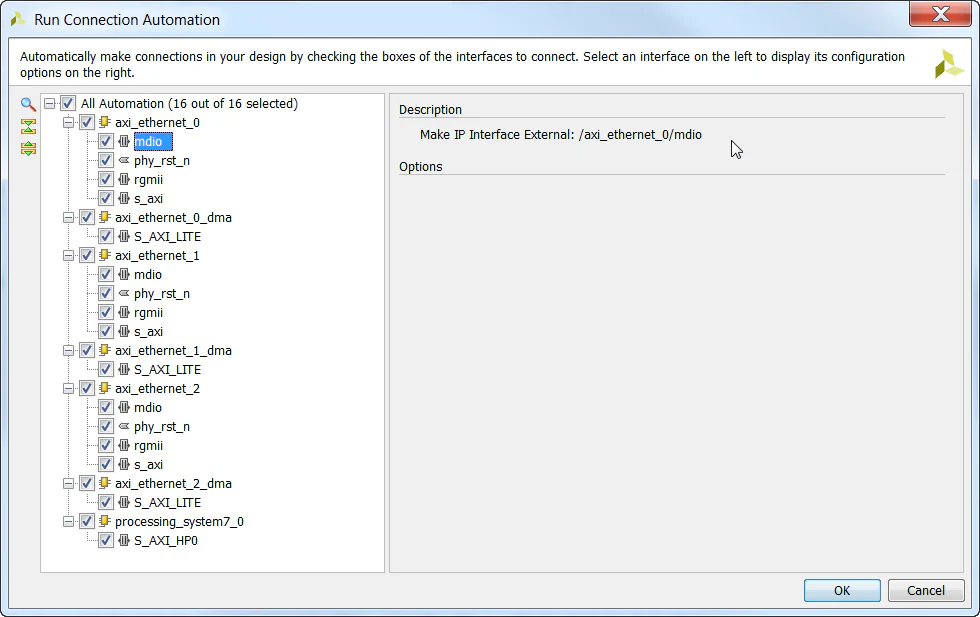Click the Collapse All tree icon
Image resolution: width=980 pixels, height=617 pixels.
(28, 127)
